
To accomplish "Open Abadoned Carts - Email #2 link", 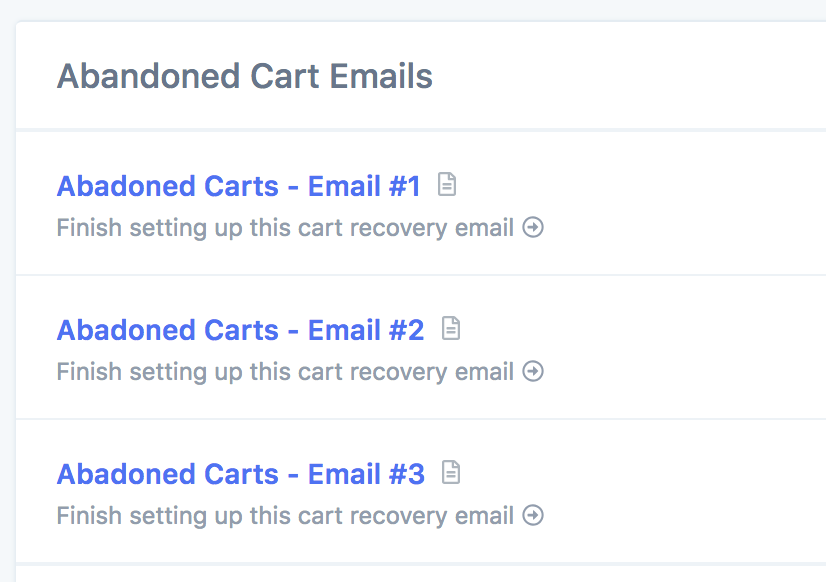I will point(241,330).
